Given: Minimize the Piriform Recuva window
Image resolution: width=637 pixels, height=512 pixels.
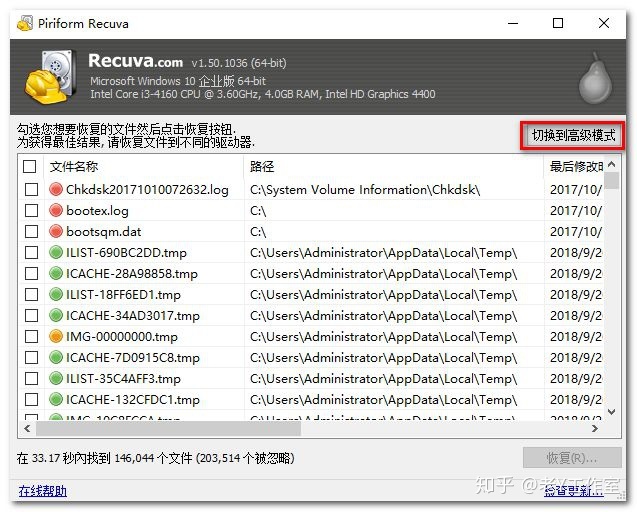Looking at the screenshot, I should 513,23.
